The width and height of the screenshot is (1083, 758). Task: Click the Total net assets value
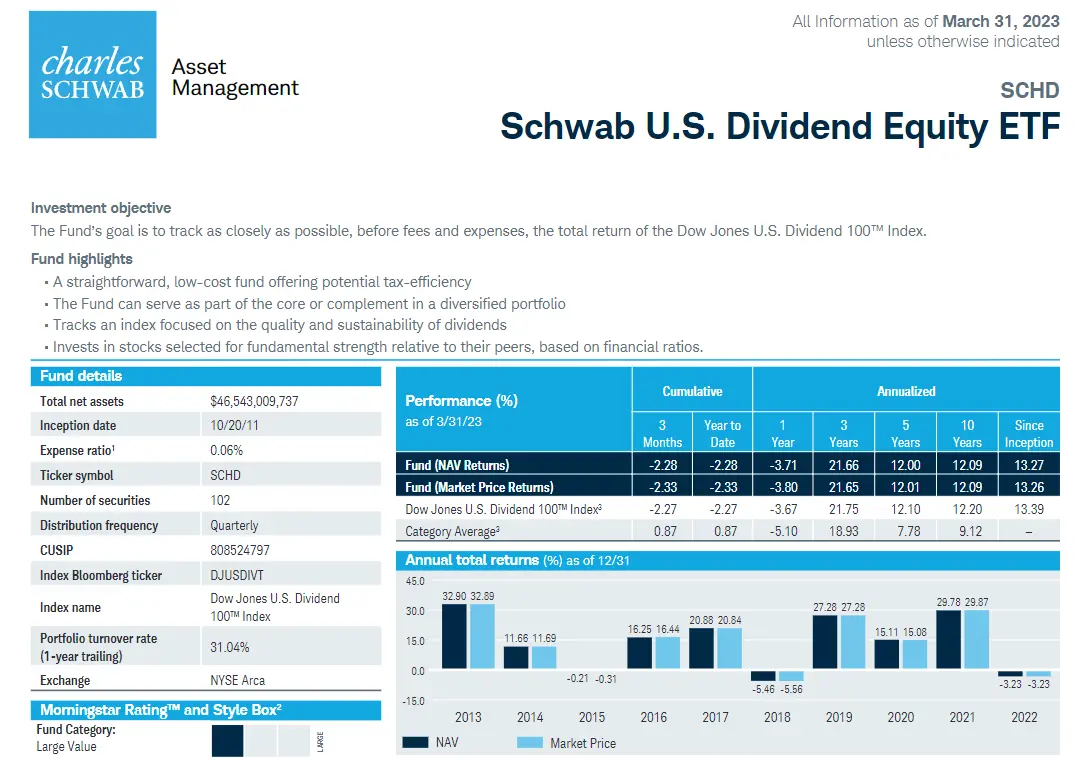pos(254,401)
